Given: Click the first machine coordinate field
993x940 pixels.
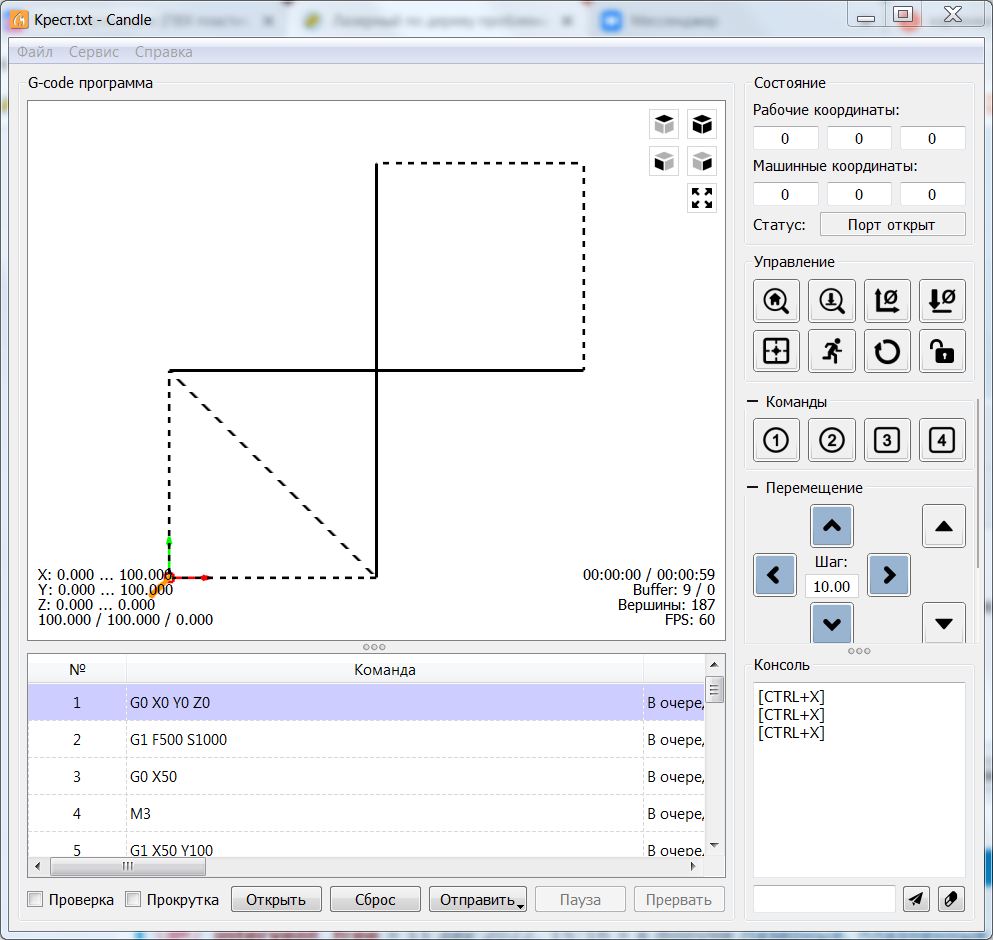Looking at the screenshot, I should tap(785, 194).
